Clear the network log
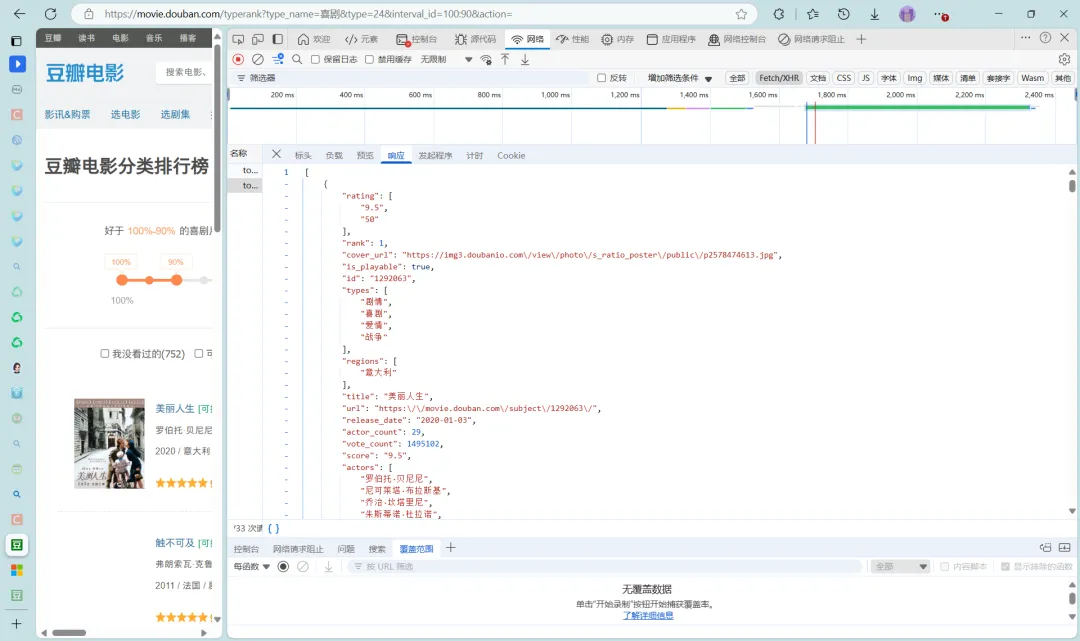This screenshot has width=1080, height=641. point(258,59)
